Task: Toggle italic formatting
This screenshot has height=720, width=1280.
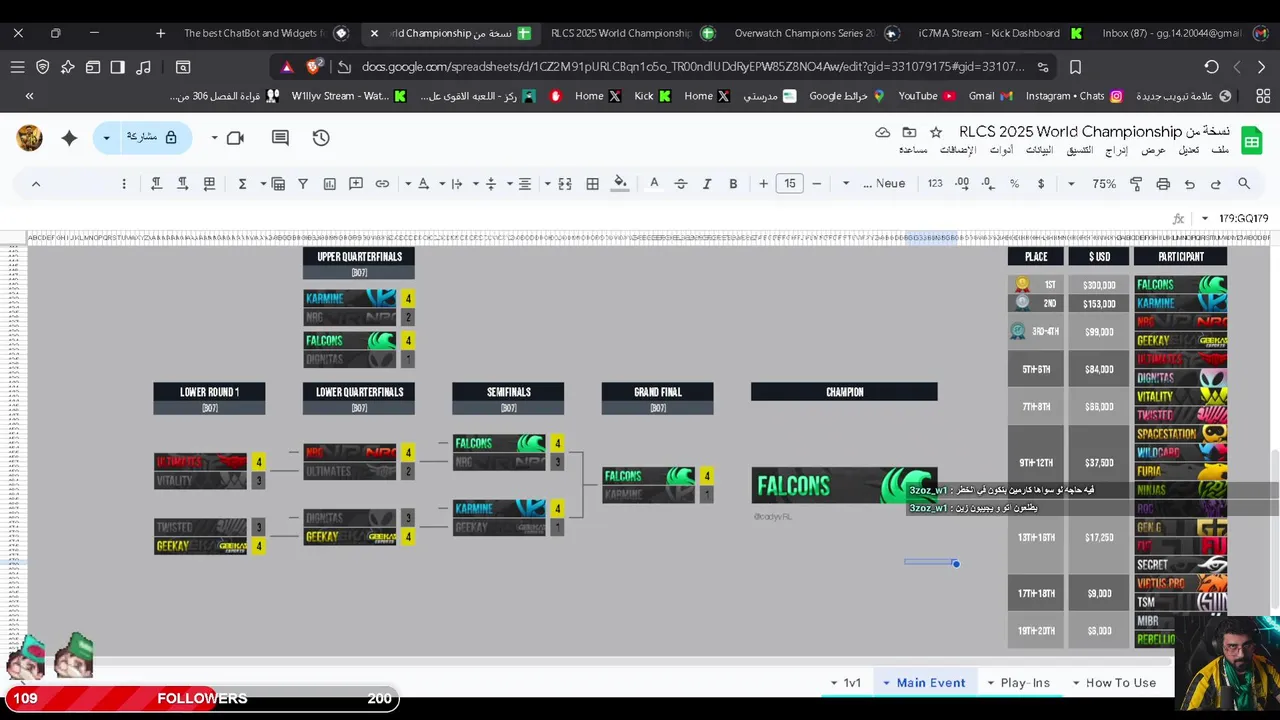Action: point(707,184)
